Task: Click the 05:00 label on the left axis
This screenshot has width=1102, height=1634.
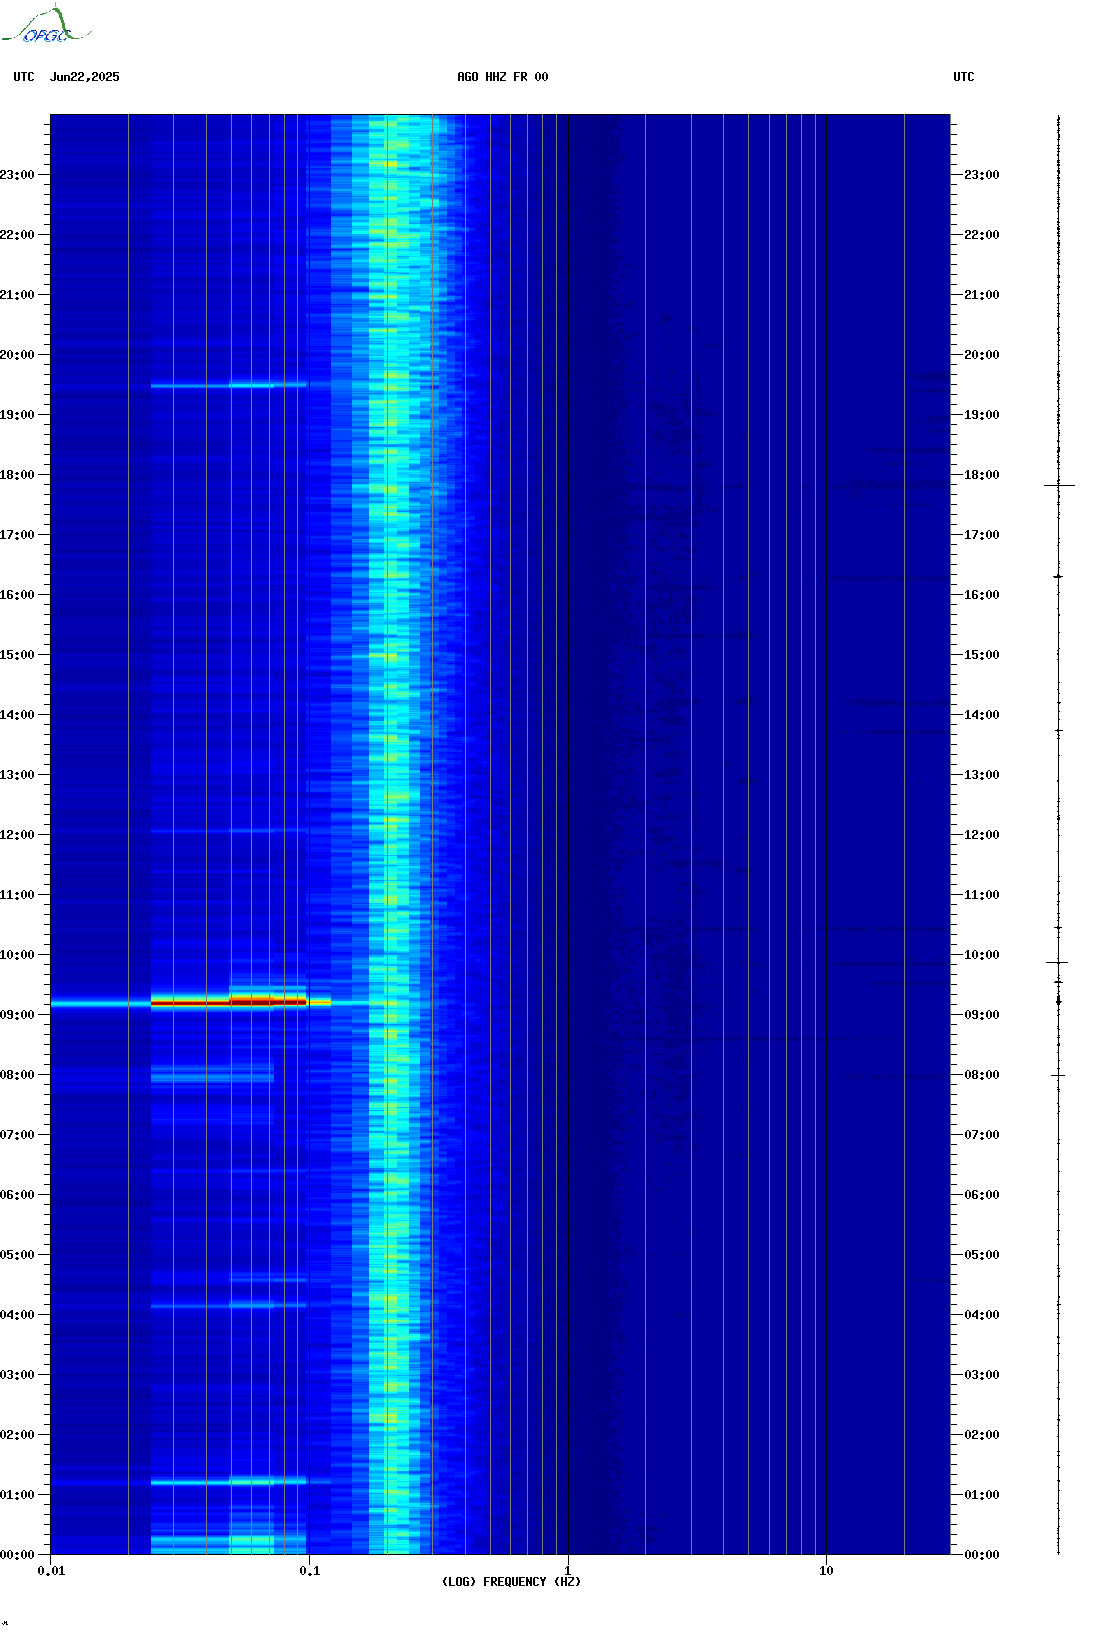Action: tap(17, 1255)
